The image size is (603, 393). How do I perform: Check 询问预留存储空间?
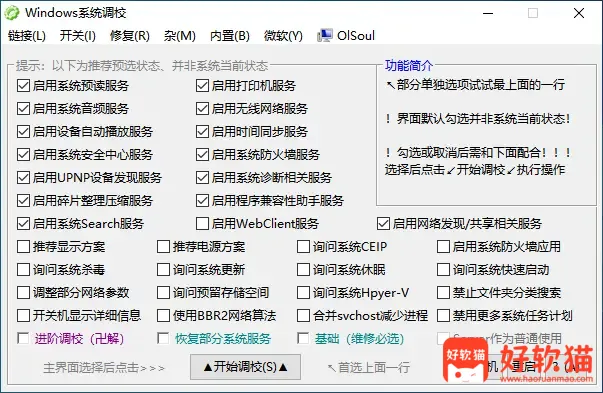(x=163, y=293)
